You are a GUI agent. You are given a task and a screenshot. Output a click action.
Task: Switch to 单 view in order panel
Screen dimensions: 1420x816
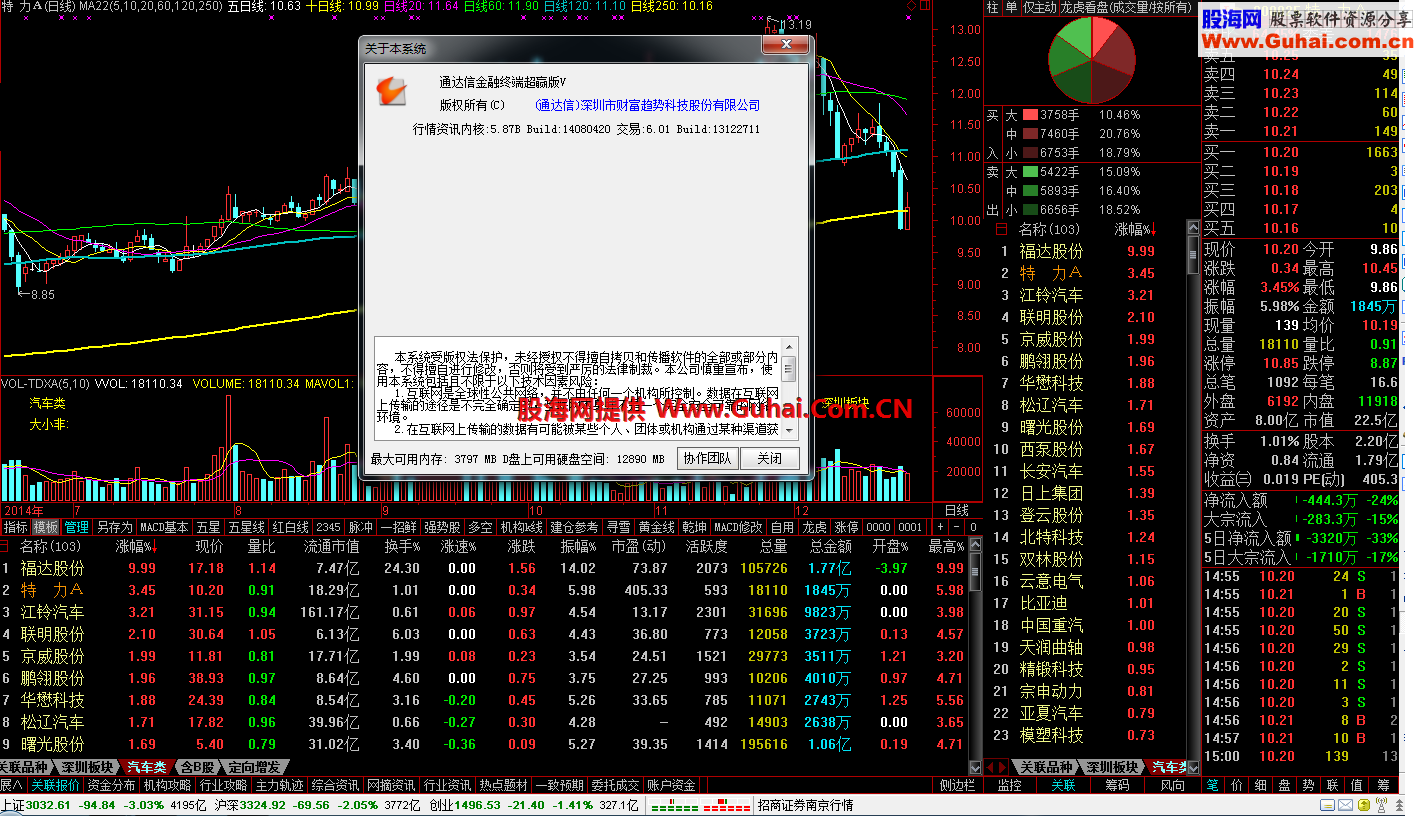click(1011, 7)
